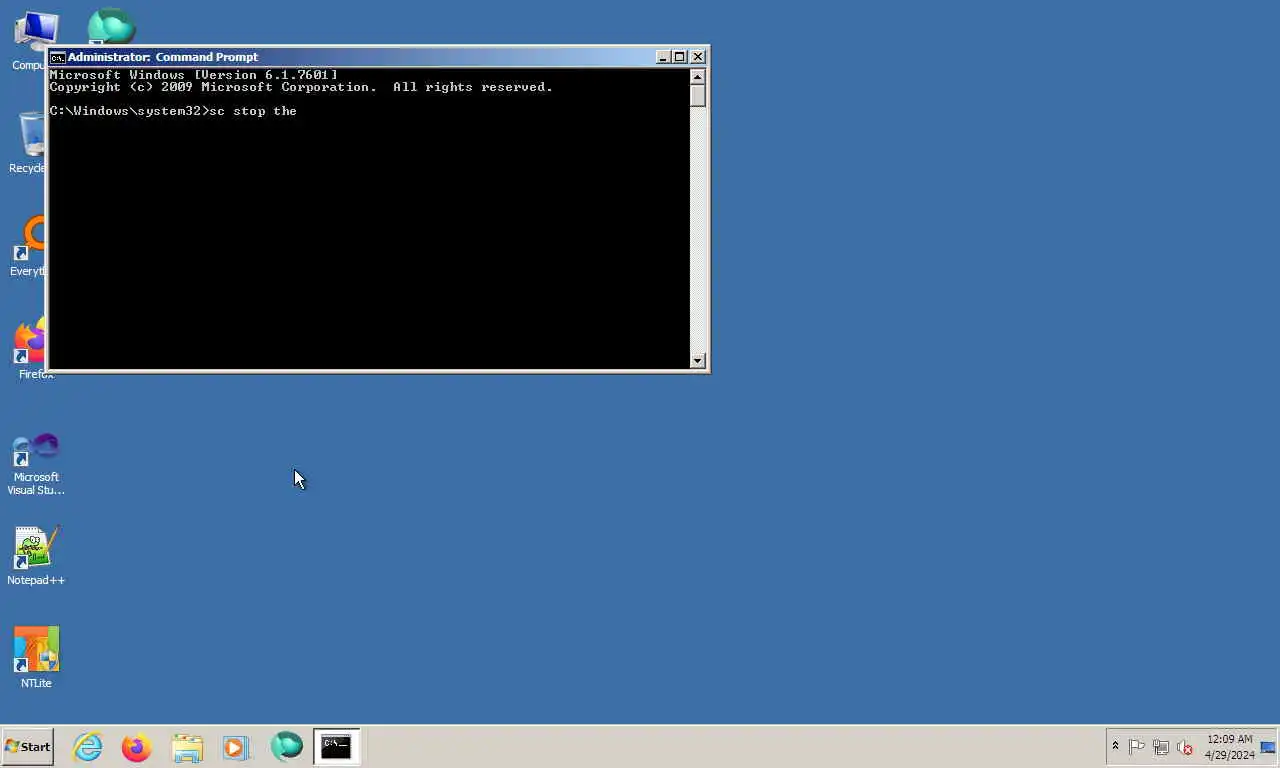
Task: Click the 'sc stop the' command line
Action: pyautogui.click(x=173, y=111)
